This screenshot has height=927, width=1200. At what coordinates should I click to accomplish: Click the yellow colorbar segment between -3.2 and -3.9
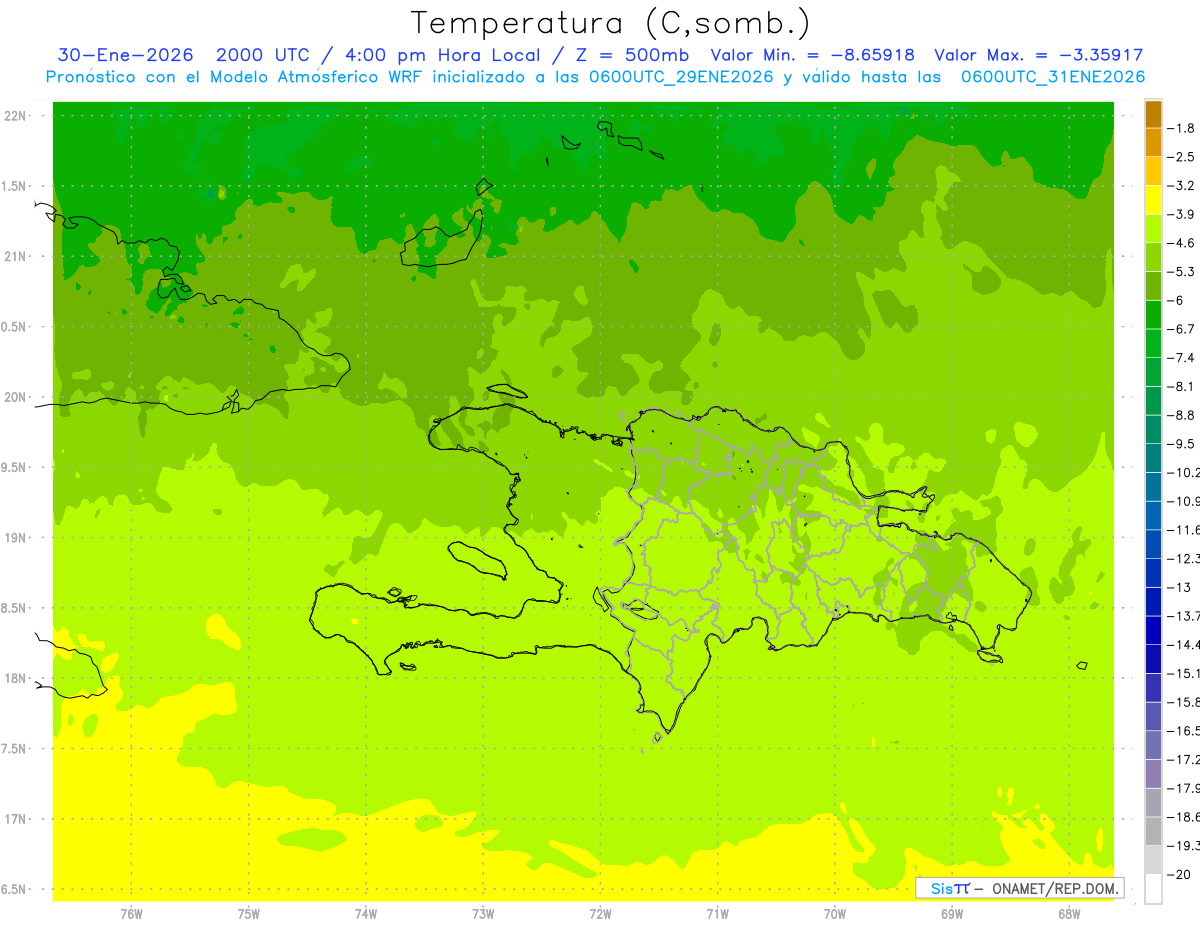click(1153, 200)
